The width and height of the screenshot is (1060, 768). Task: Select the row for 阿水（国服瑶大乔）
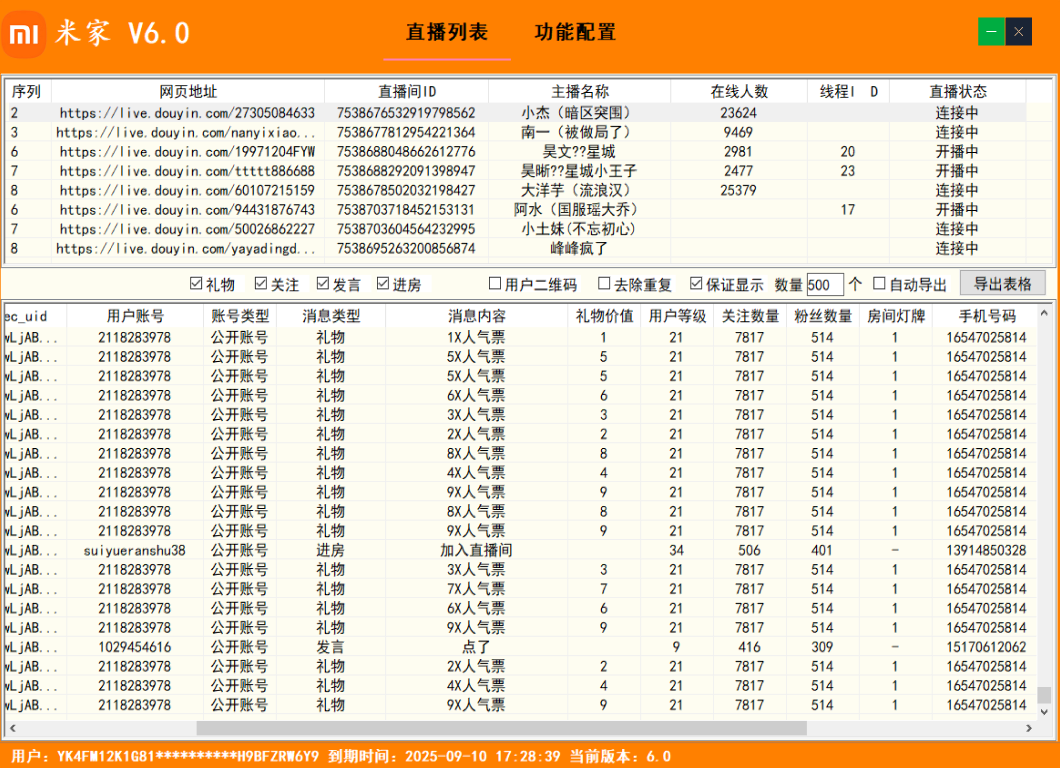[516, 210]
